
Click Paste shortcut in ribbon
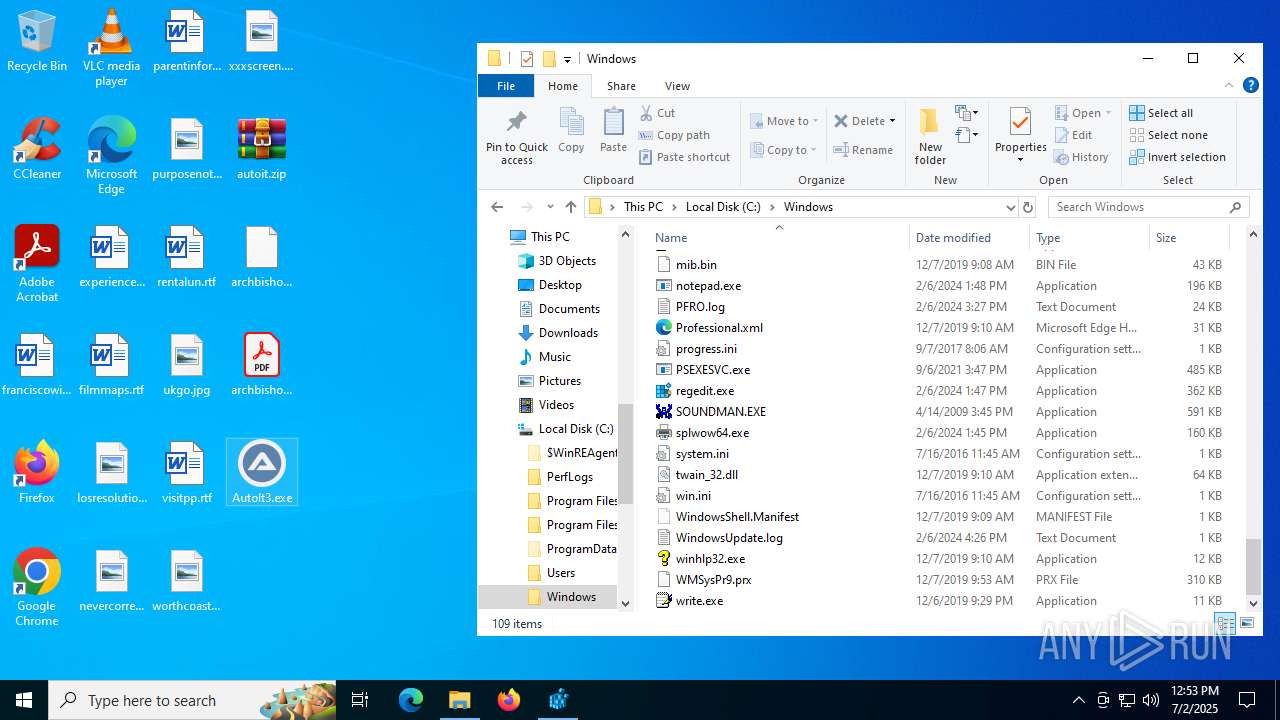684,157
